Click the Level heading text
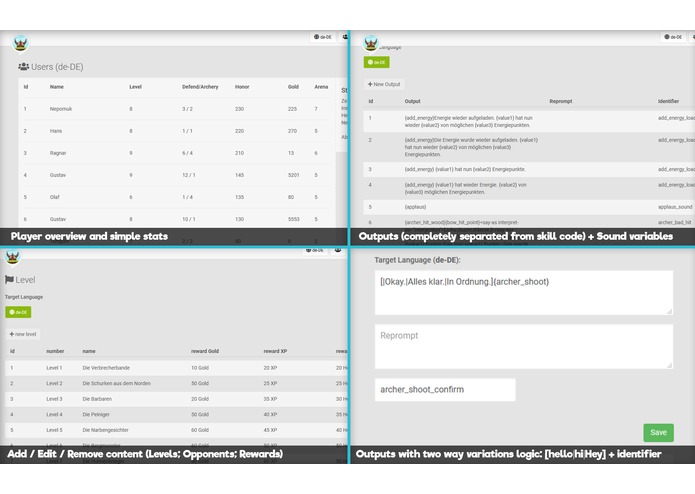695x494 pixels. point(25,280)
